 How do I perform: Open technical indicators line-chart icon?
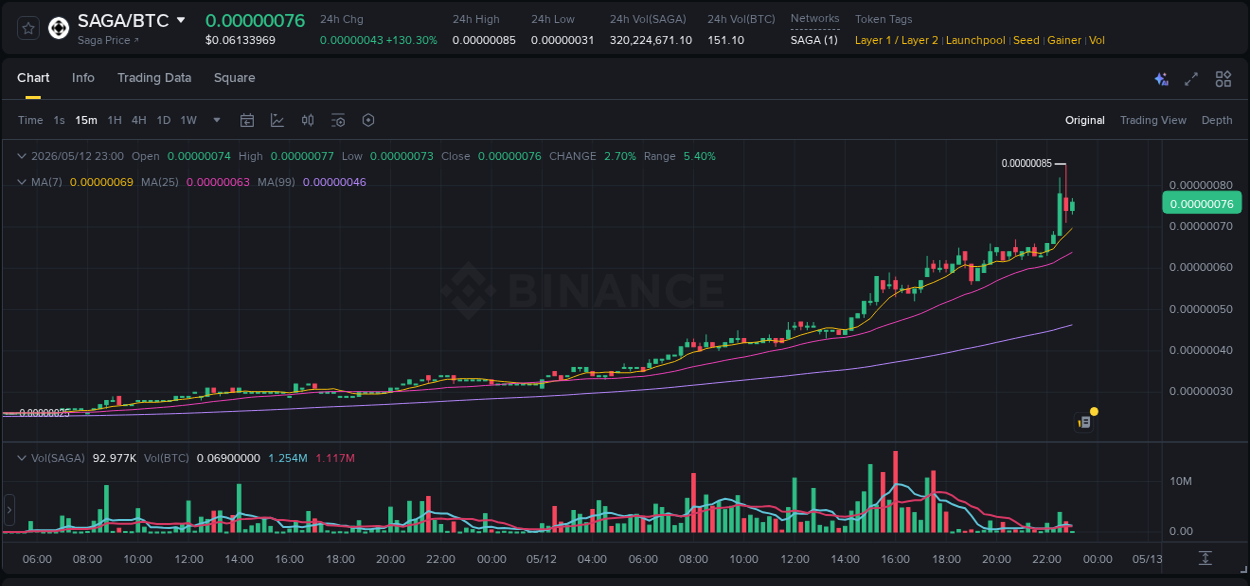277,120
